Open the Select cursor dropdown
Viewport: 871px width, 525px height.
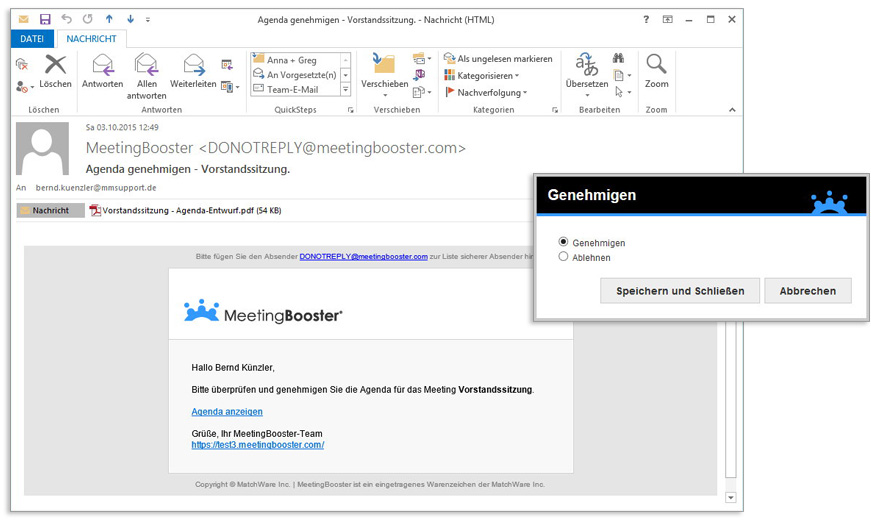[x=622, y=92]
